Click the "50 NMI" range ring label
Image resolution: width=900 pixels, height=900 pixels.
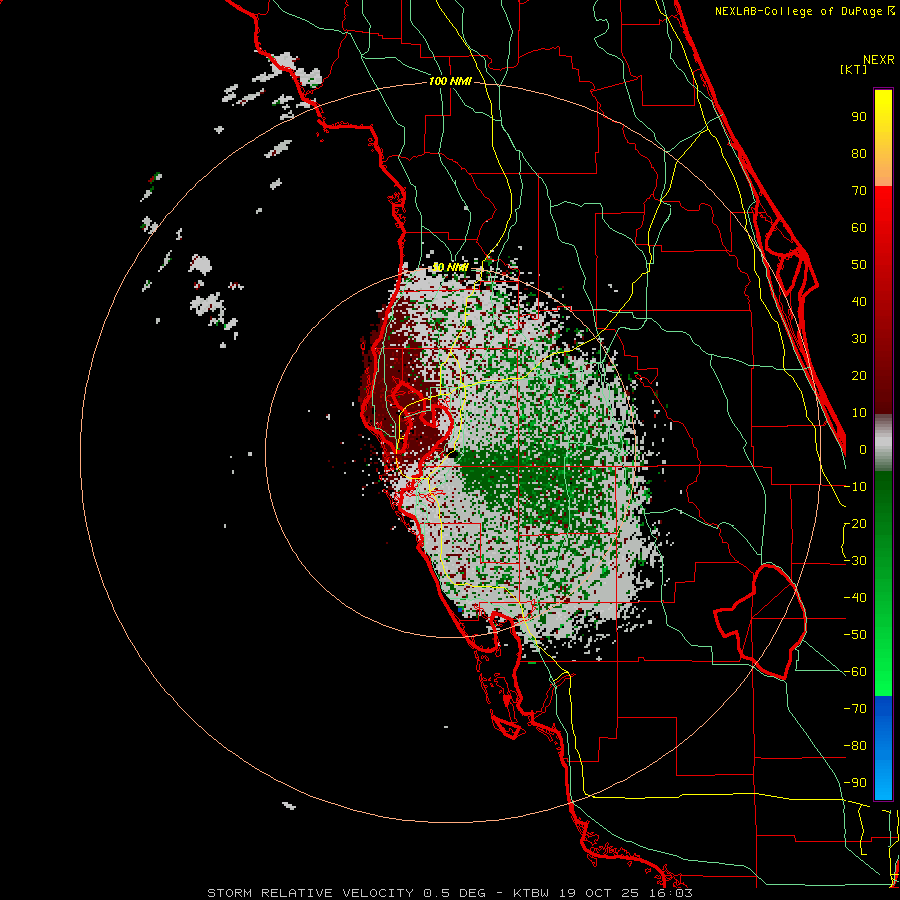pyautogui.click(x=450, y=267)
